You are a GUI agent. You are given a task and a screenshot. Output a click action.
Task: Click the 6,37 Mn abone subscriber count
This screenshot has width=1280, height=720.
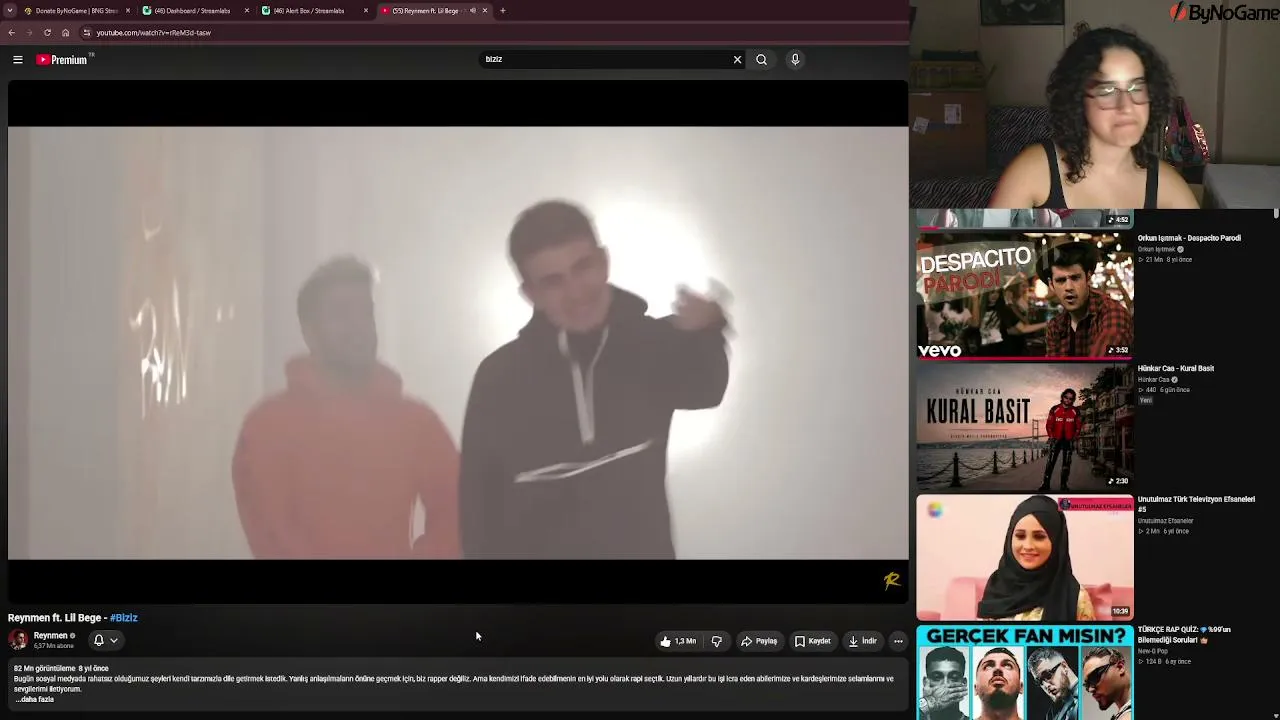[54, 646]
